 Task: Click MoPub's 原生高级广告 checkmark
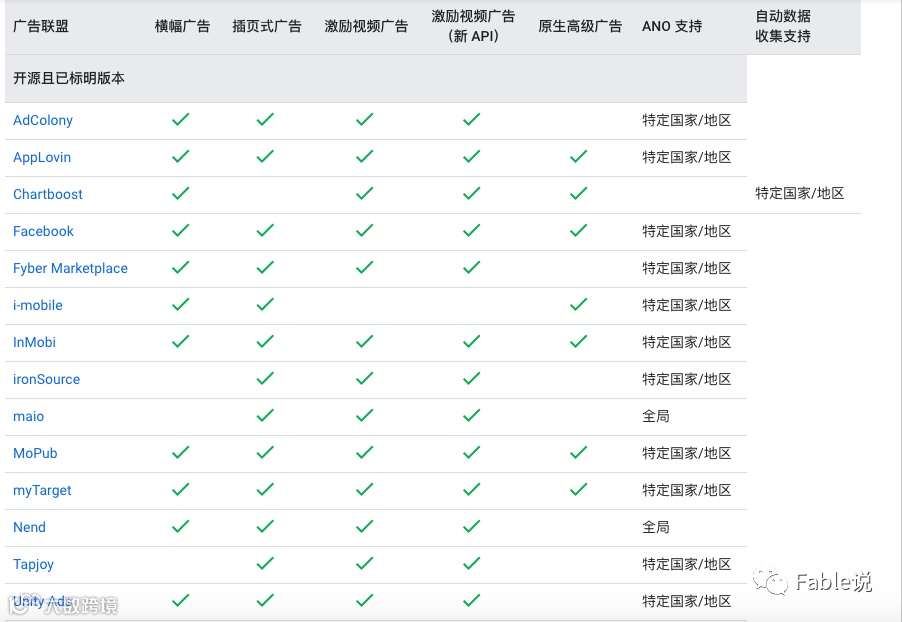pyautogui.click(x=578, y=453)
